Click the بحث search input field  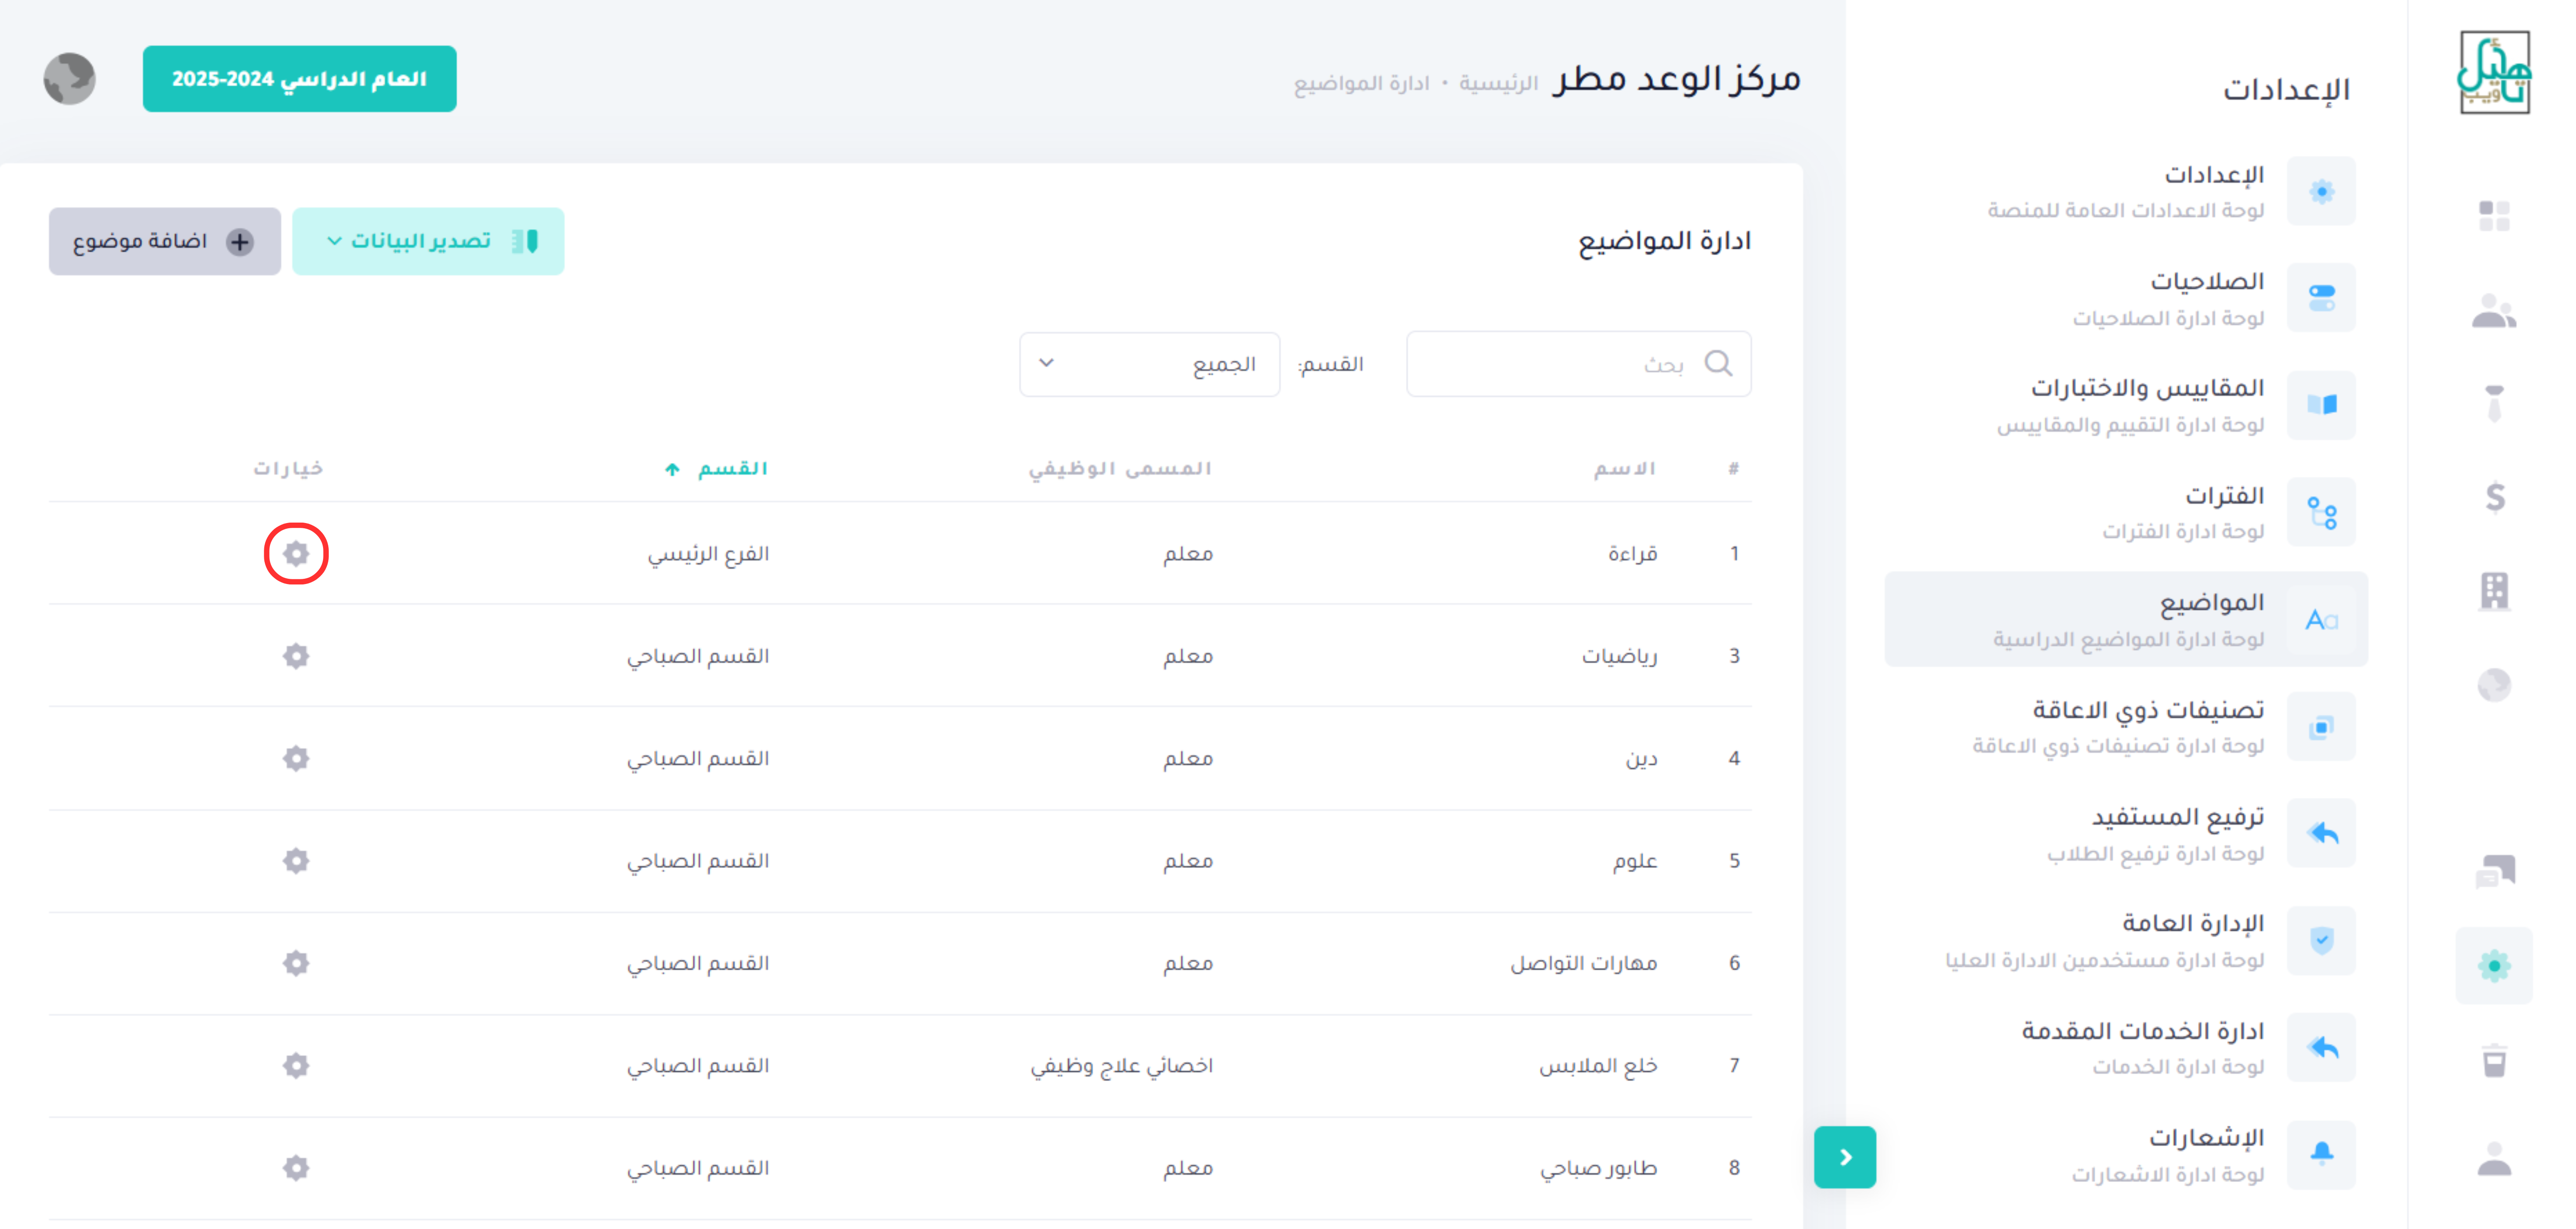[x=1578, y=364]
